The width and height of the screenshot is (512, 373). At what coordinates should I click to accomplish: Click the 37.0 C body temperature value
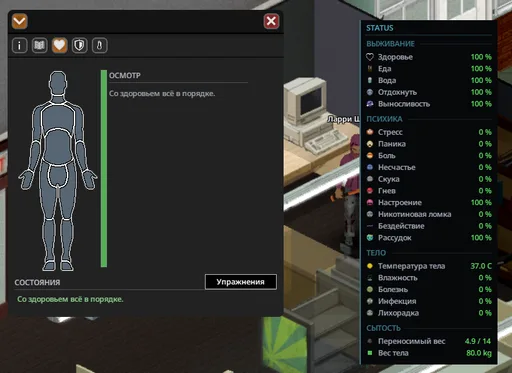point(481,266)
